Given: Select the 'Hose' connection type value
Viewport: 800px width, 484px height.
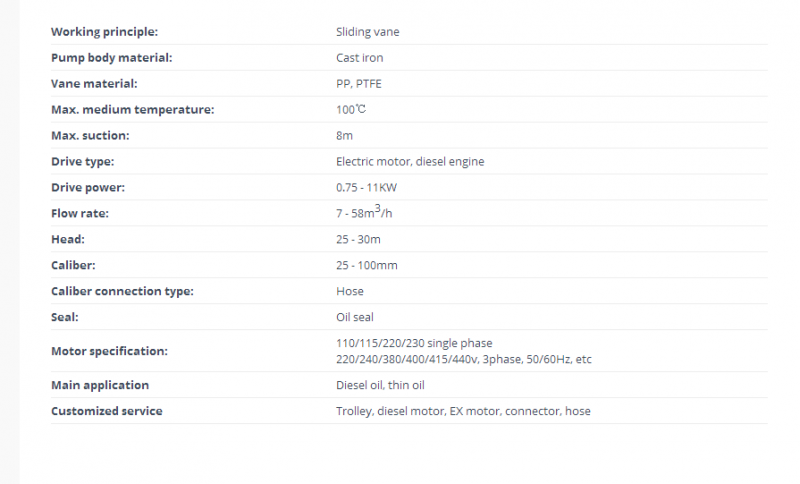Looking at the screenshot, I should pos(350,291).
